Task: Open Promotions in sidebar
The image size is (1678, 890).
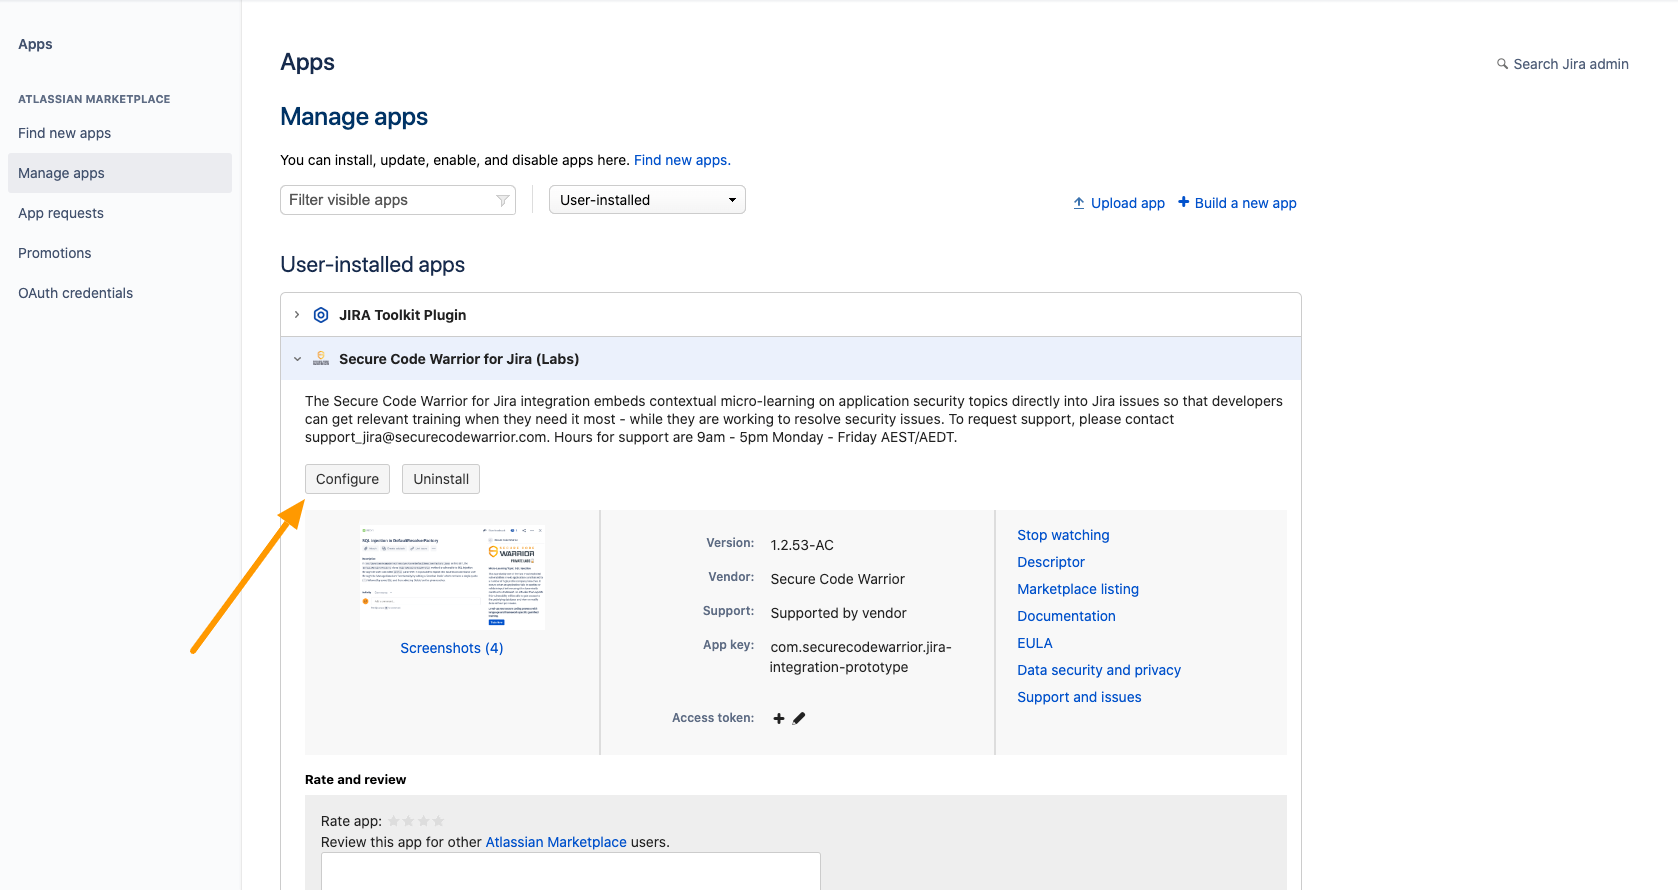Action: [54, 253]
